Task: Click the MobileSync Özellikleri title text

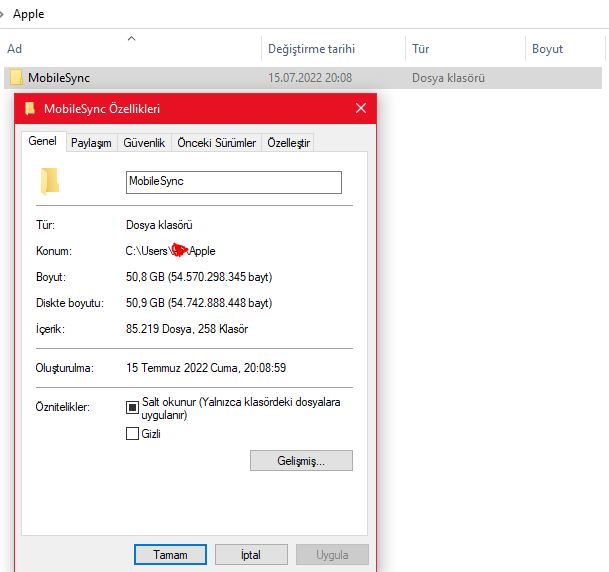Action: click(102, 108)
